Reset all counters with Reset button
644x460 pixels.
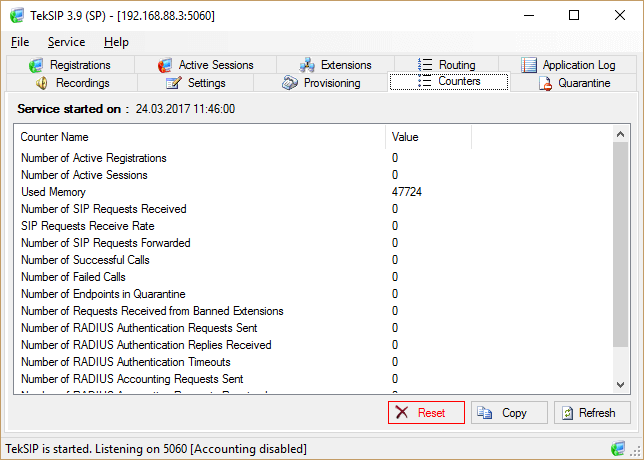426,412
